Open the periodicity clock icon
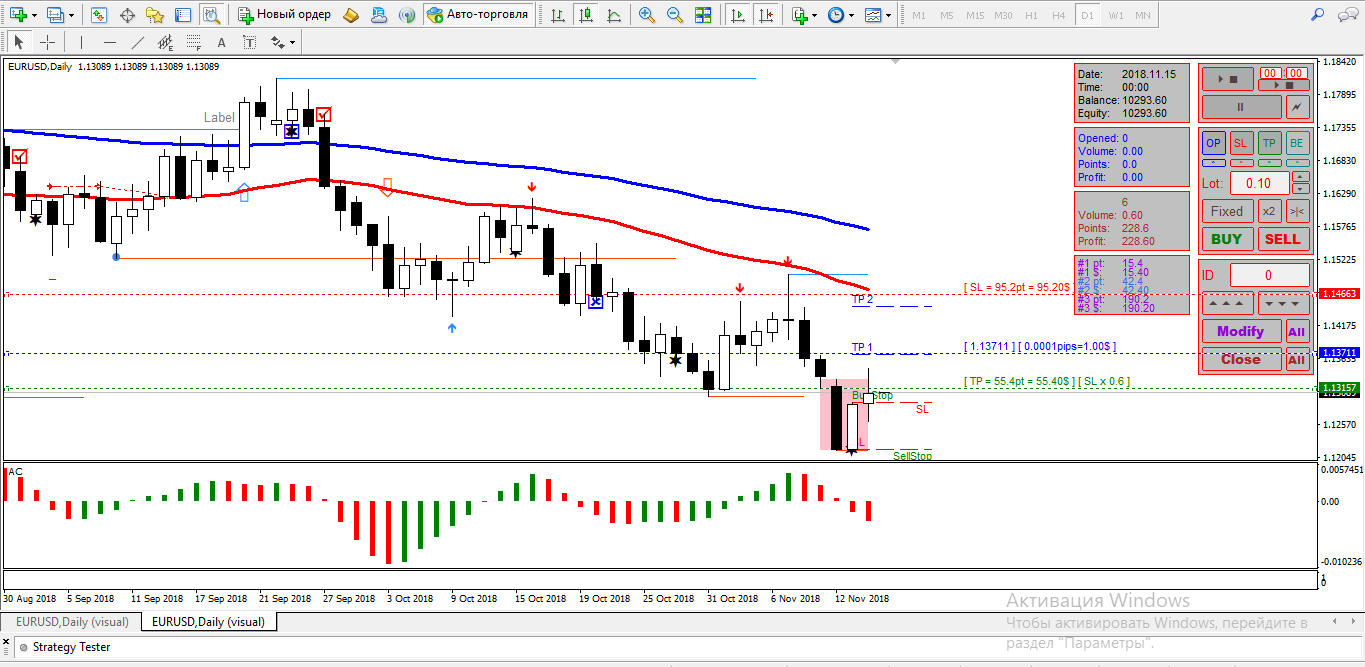1365x667 pixels. click(835, 15)
